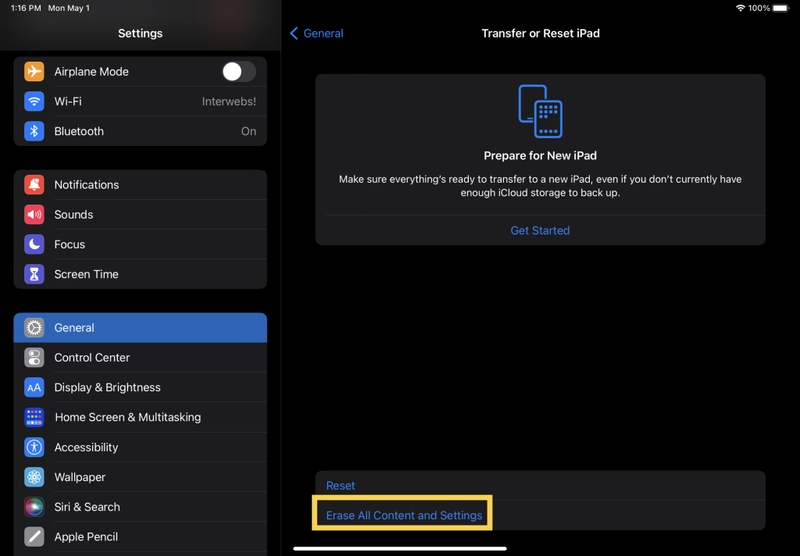Tap the Mon May 1 date
This screenshot has height=556, width=800.
pyautogui.click(x=69, y=8)
